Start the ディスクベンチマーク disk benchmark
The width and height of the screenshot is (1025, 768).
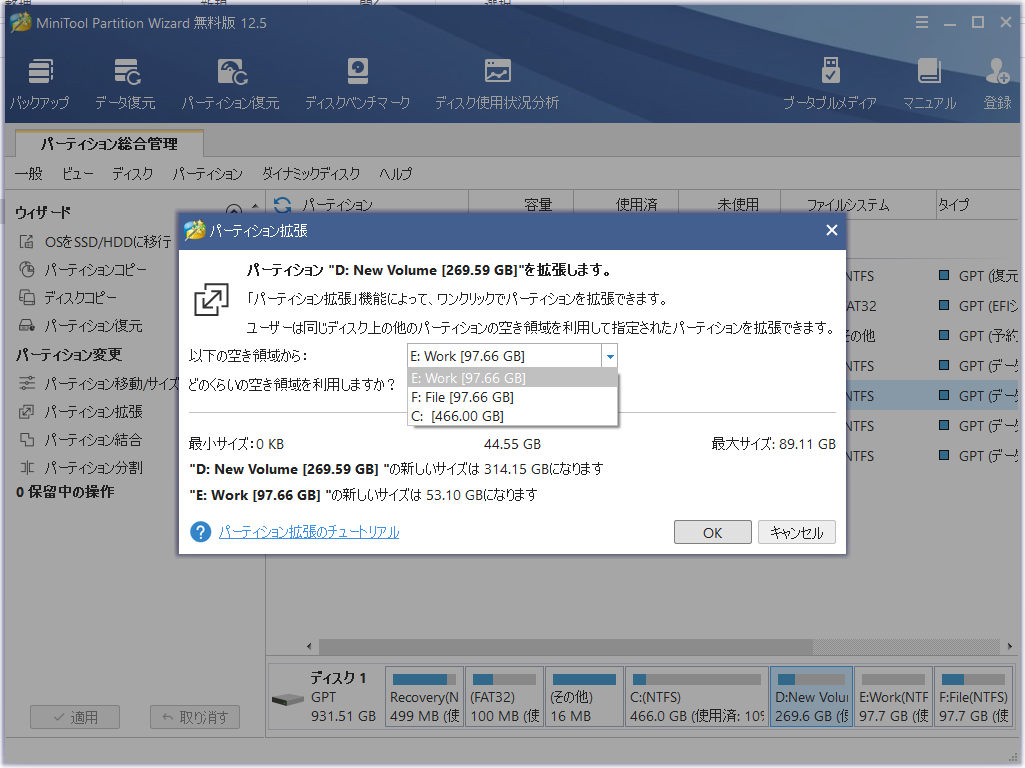pos(357,84)
